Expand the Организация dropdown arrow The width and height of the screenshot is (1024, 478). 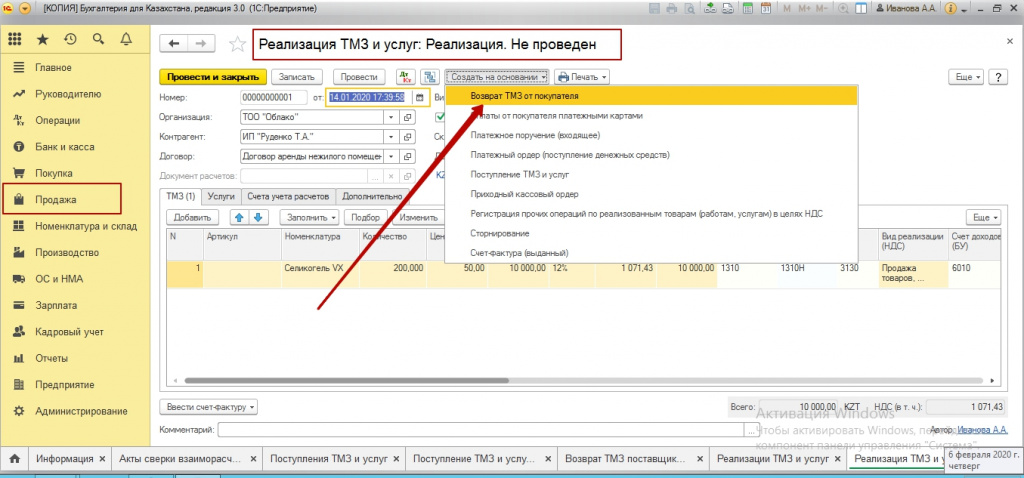click(x=391, y=118)
